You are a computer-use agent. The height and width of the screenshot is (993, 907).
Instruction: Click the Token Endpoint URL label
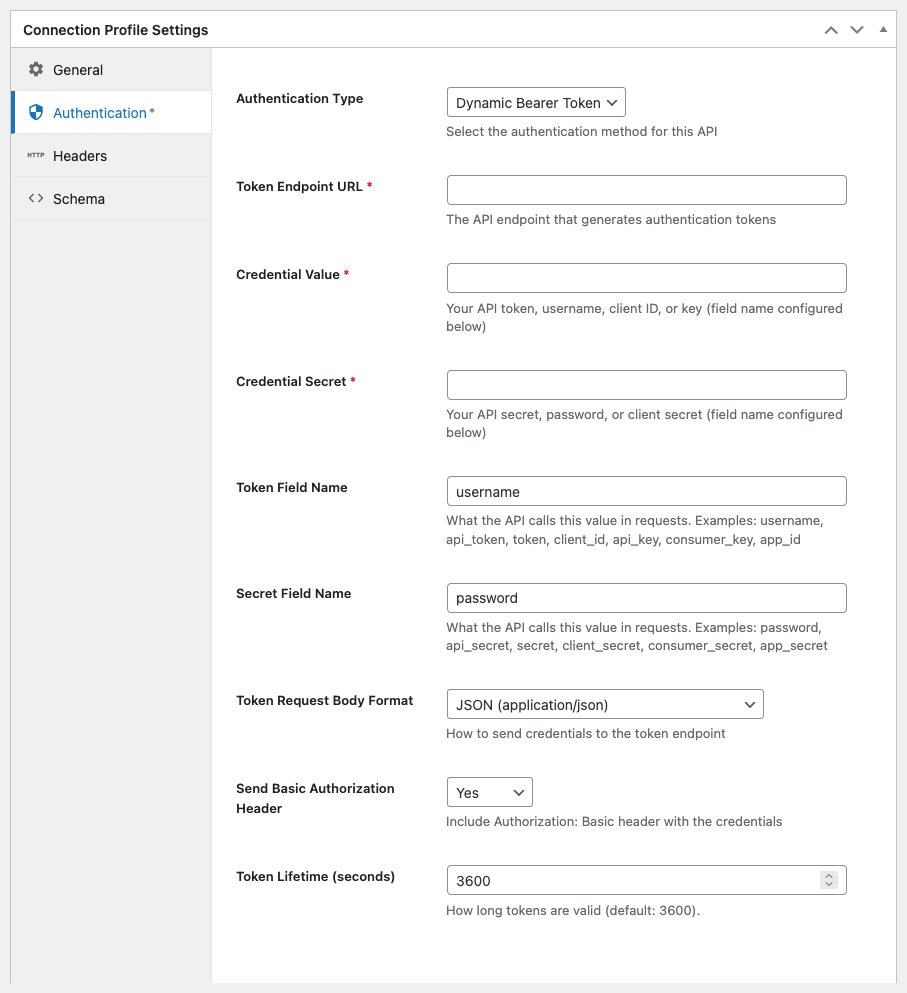[304, 186]
